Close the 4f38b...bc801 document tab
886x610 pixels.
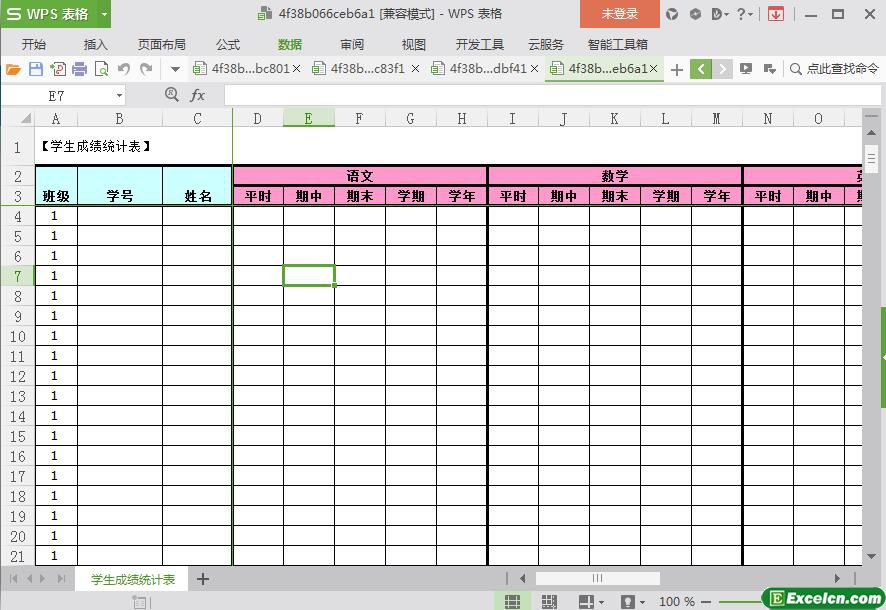point(297,68)
